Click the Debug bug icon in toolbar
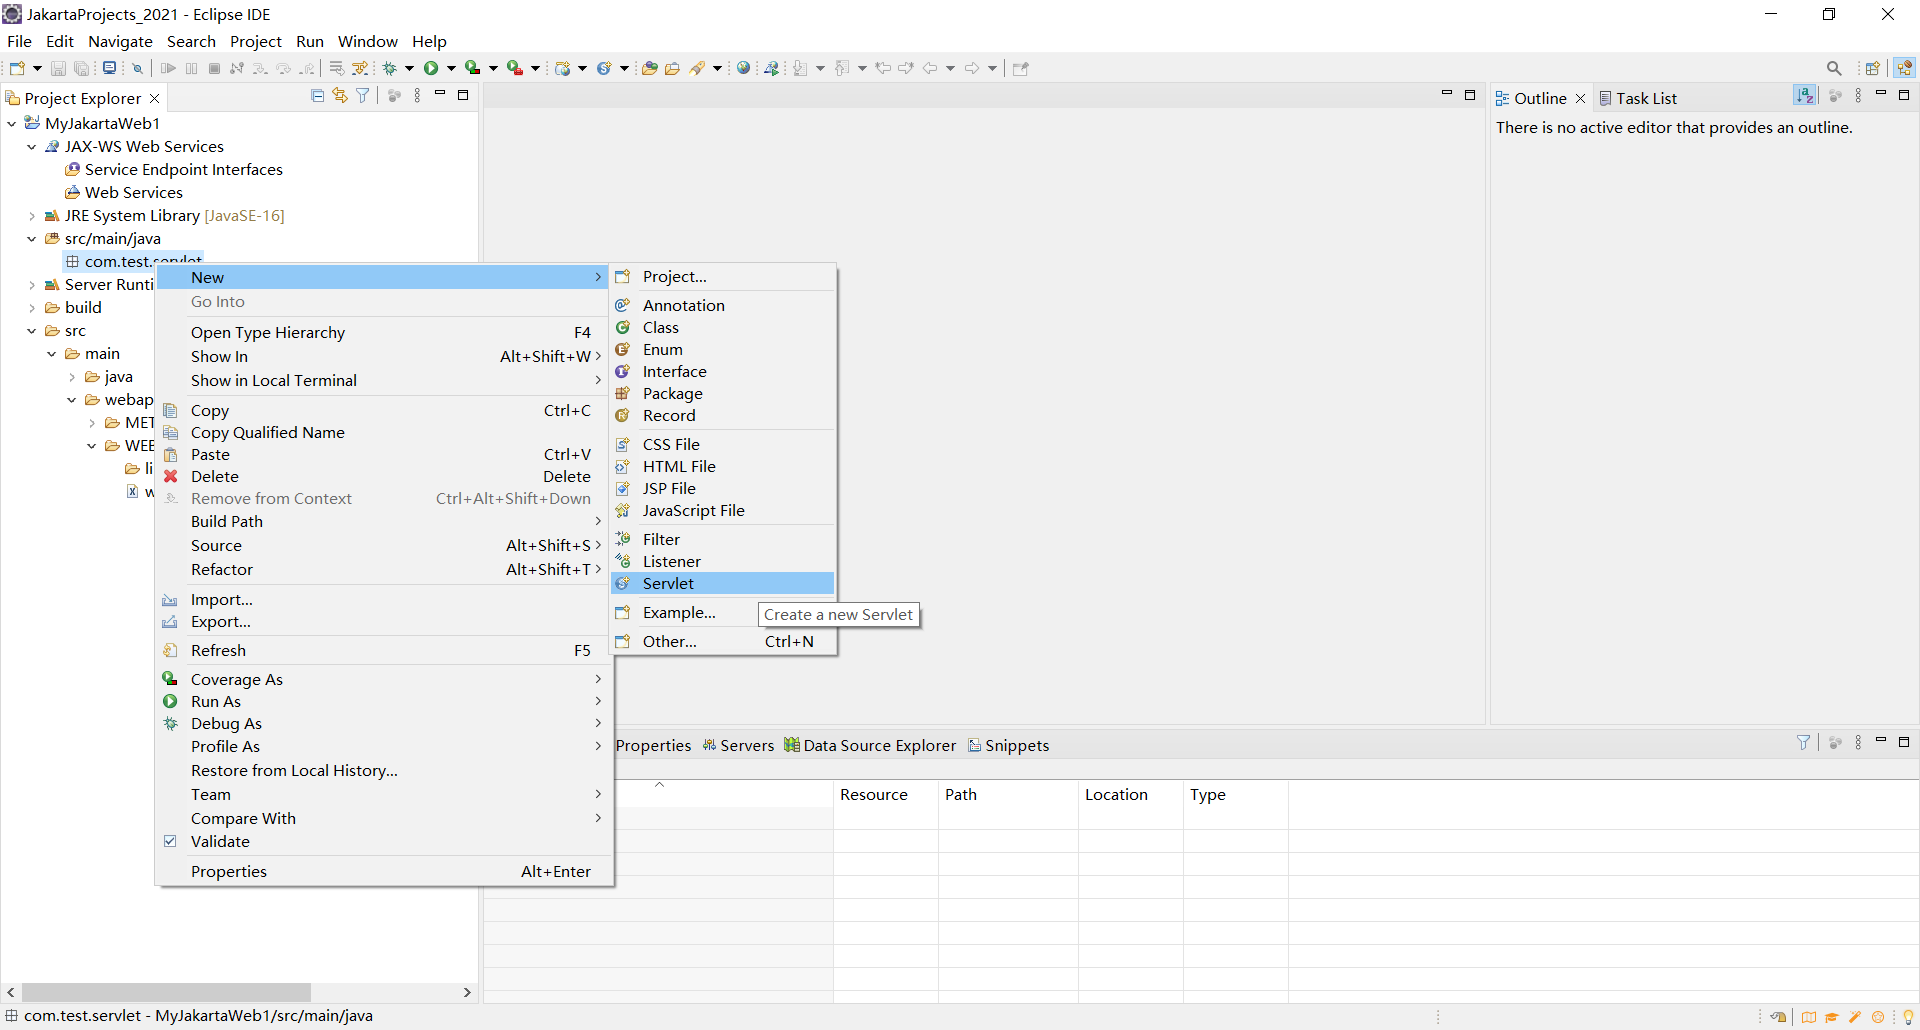Screen dimensions: 1920x1030 pos(390,68)
